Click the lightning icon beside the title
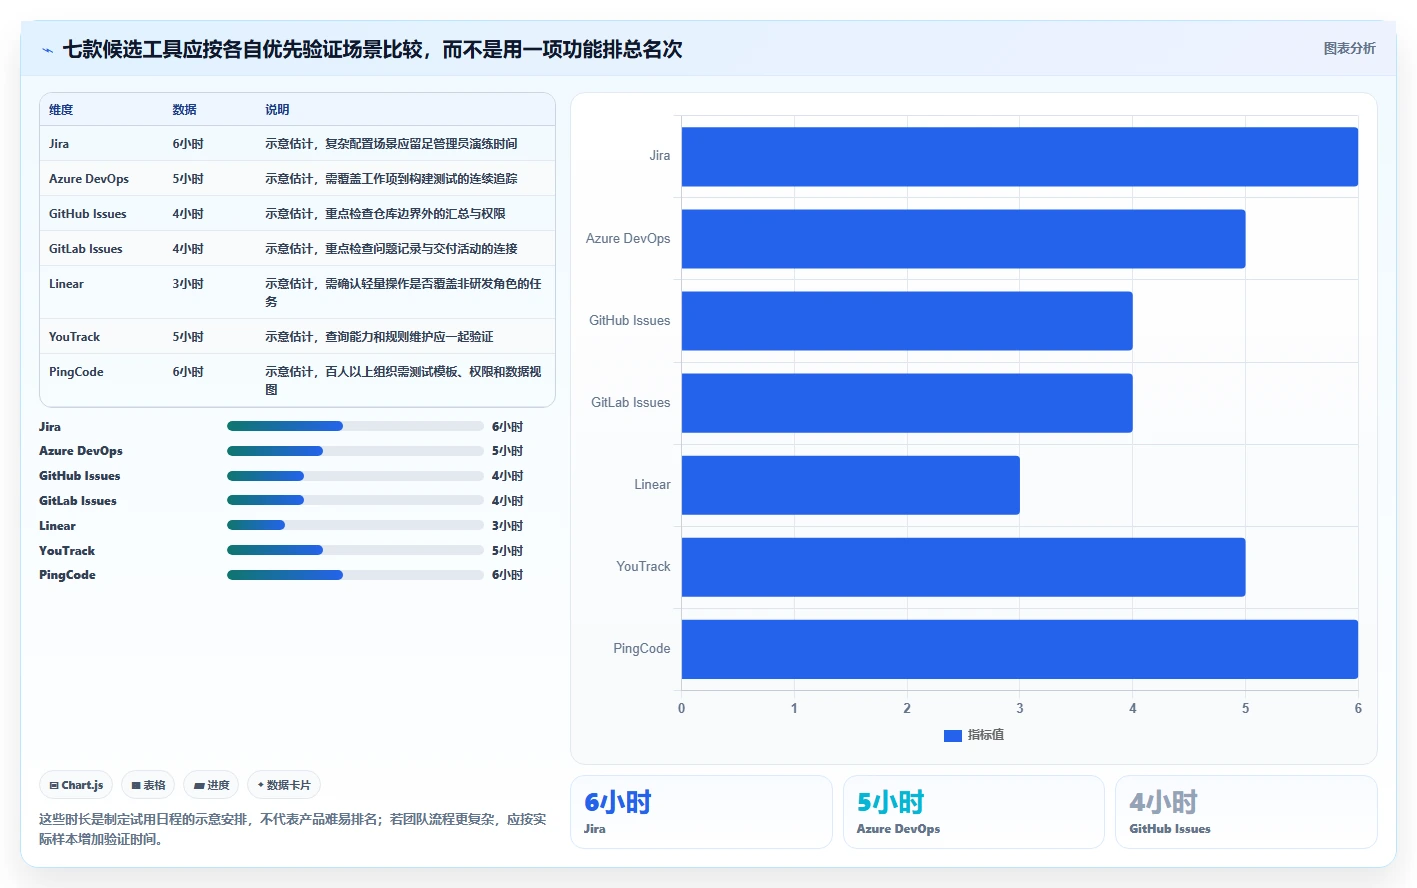This screenshot has width=1417, height=888. [x=47, y=50]
